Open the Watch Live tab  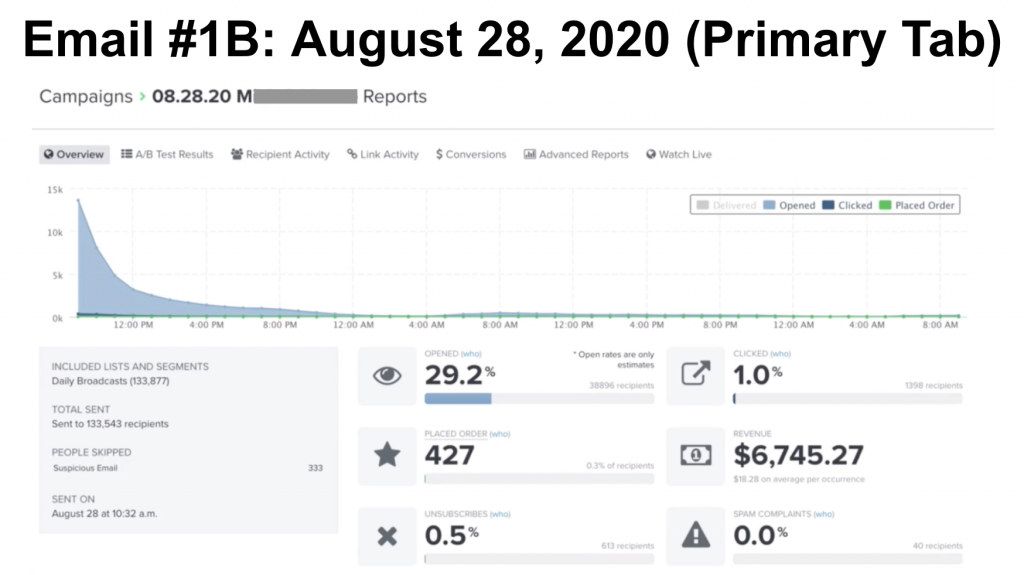pos(679,154)
